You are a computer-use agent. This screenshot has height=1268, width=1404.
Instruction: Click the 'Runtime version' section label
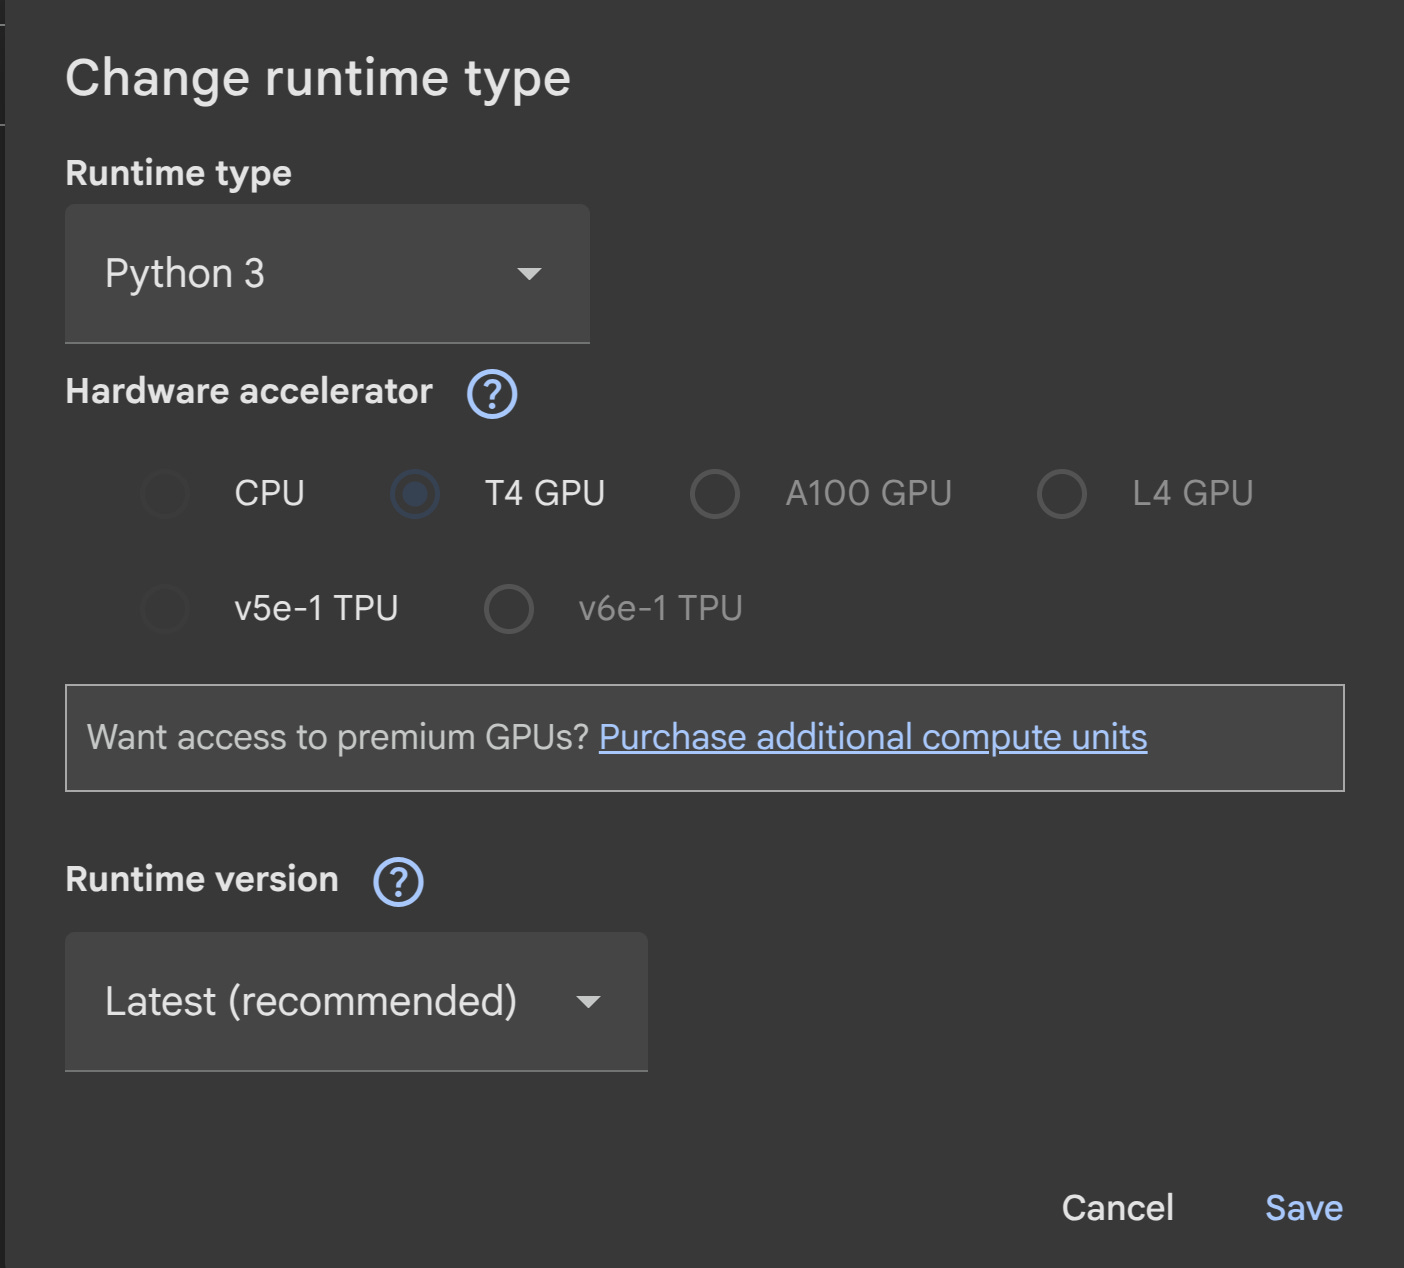coord(202,879)
